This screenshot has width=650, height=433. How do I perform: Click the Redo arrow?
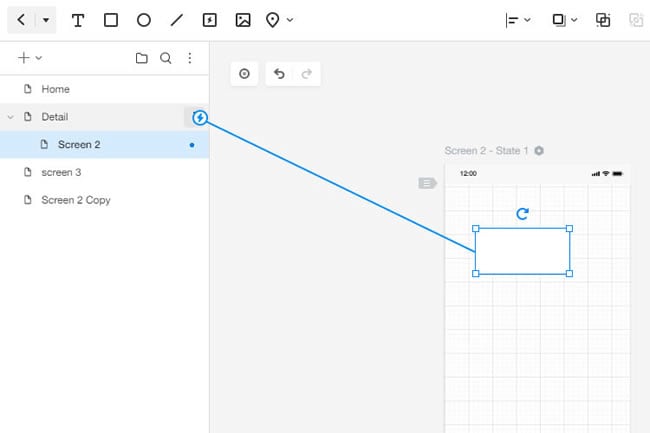[307, 74]
